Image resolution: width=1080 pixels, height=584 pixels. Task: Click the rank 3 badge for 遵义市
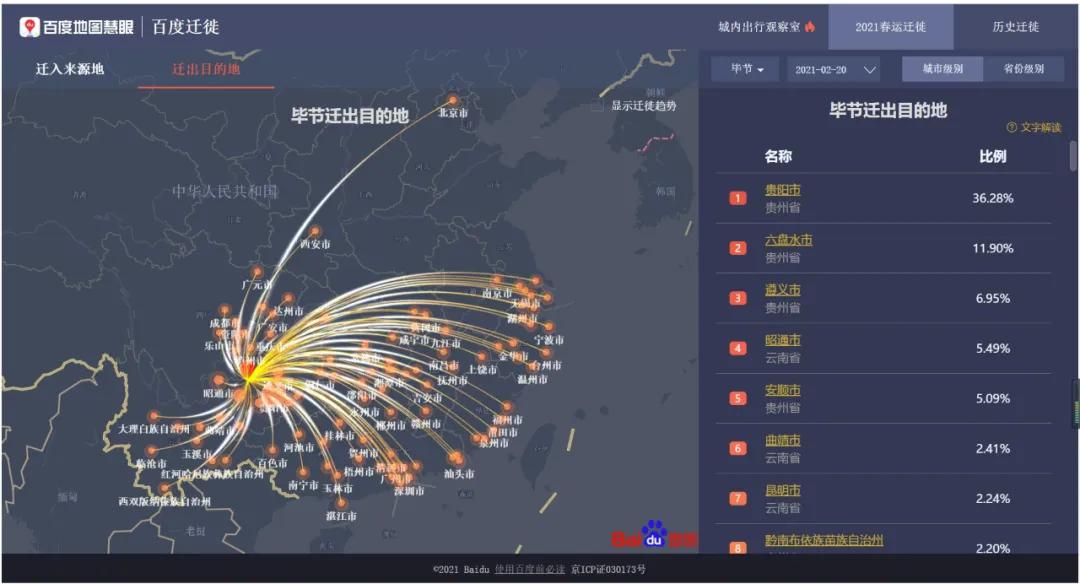tap(738, 298)
